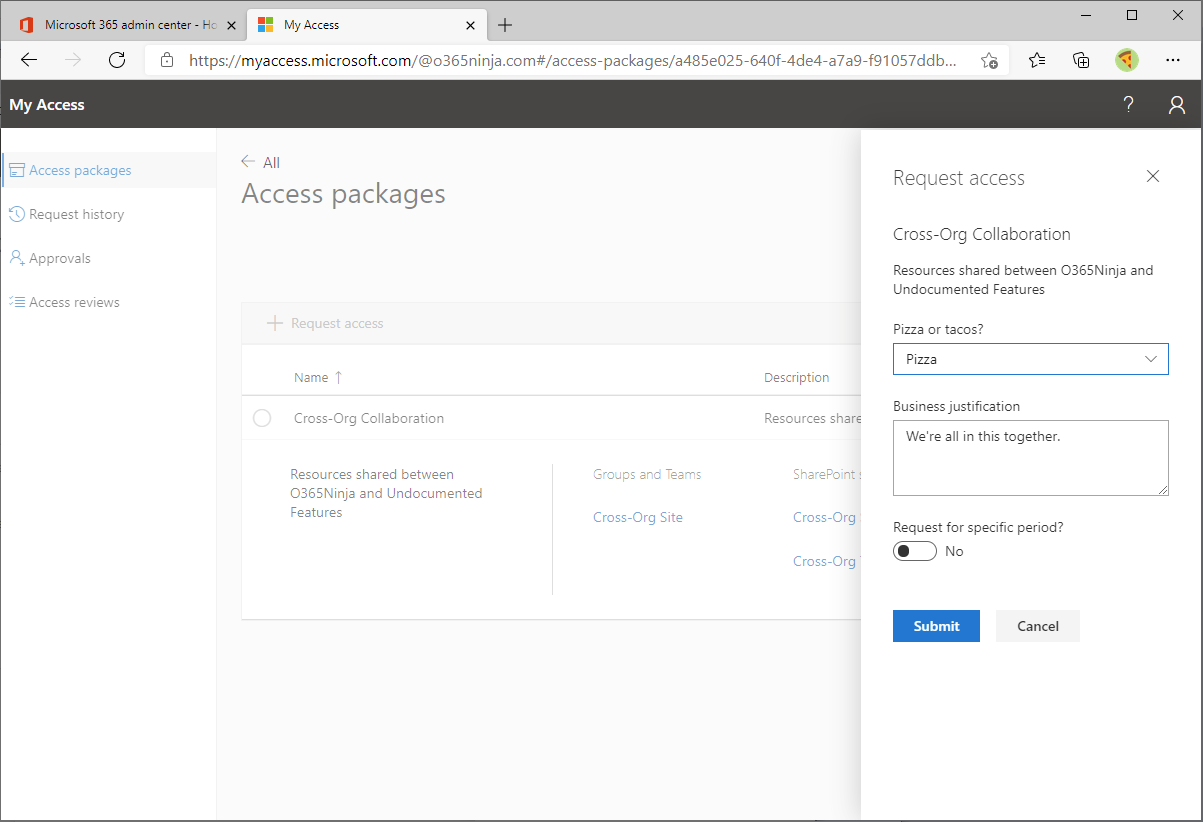Open the Cross-Org Site link
Screen dimensions: 1203x822
(x=637, y=517)
